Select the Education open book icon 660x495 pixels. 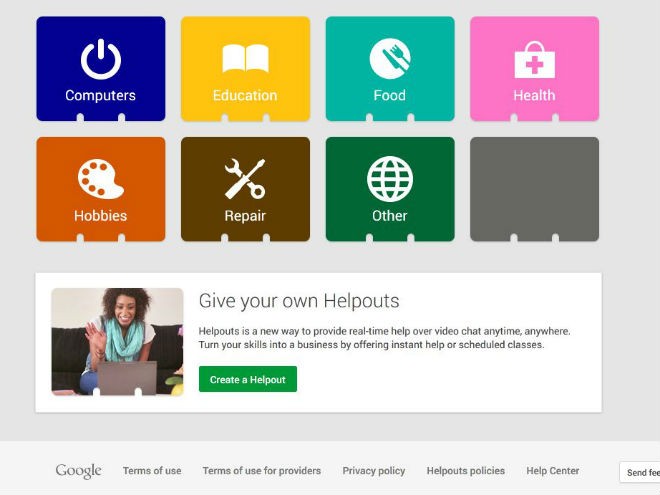point(245,58)
